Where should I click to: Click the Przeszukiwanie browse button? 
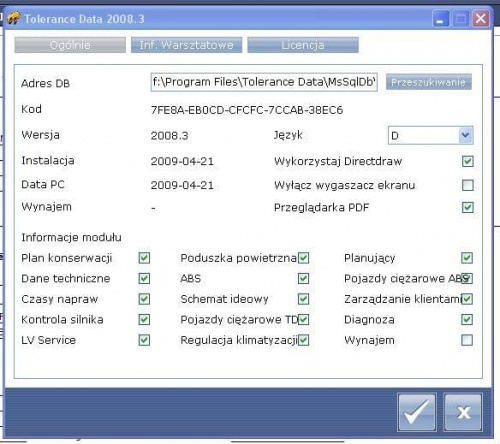429,82
